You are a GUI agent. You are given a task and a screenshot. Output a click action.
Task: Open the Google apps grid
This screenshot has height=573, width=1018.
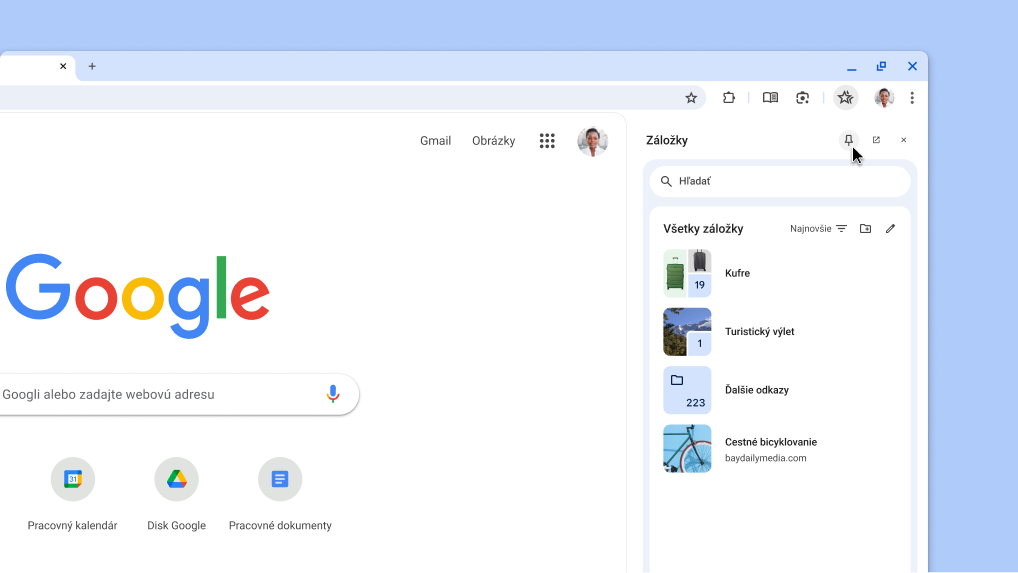point(547,141)
